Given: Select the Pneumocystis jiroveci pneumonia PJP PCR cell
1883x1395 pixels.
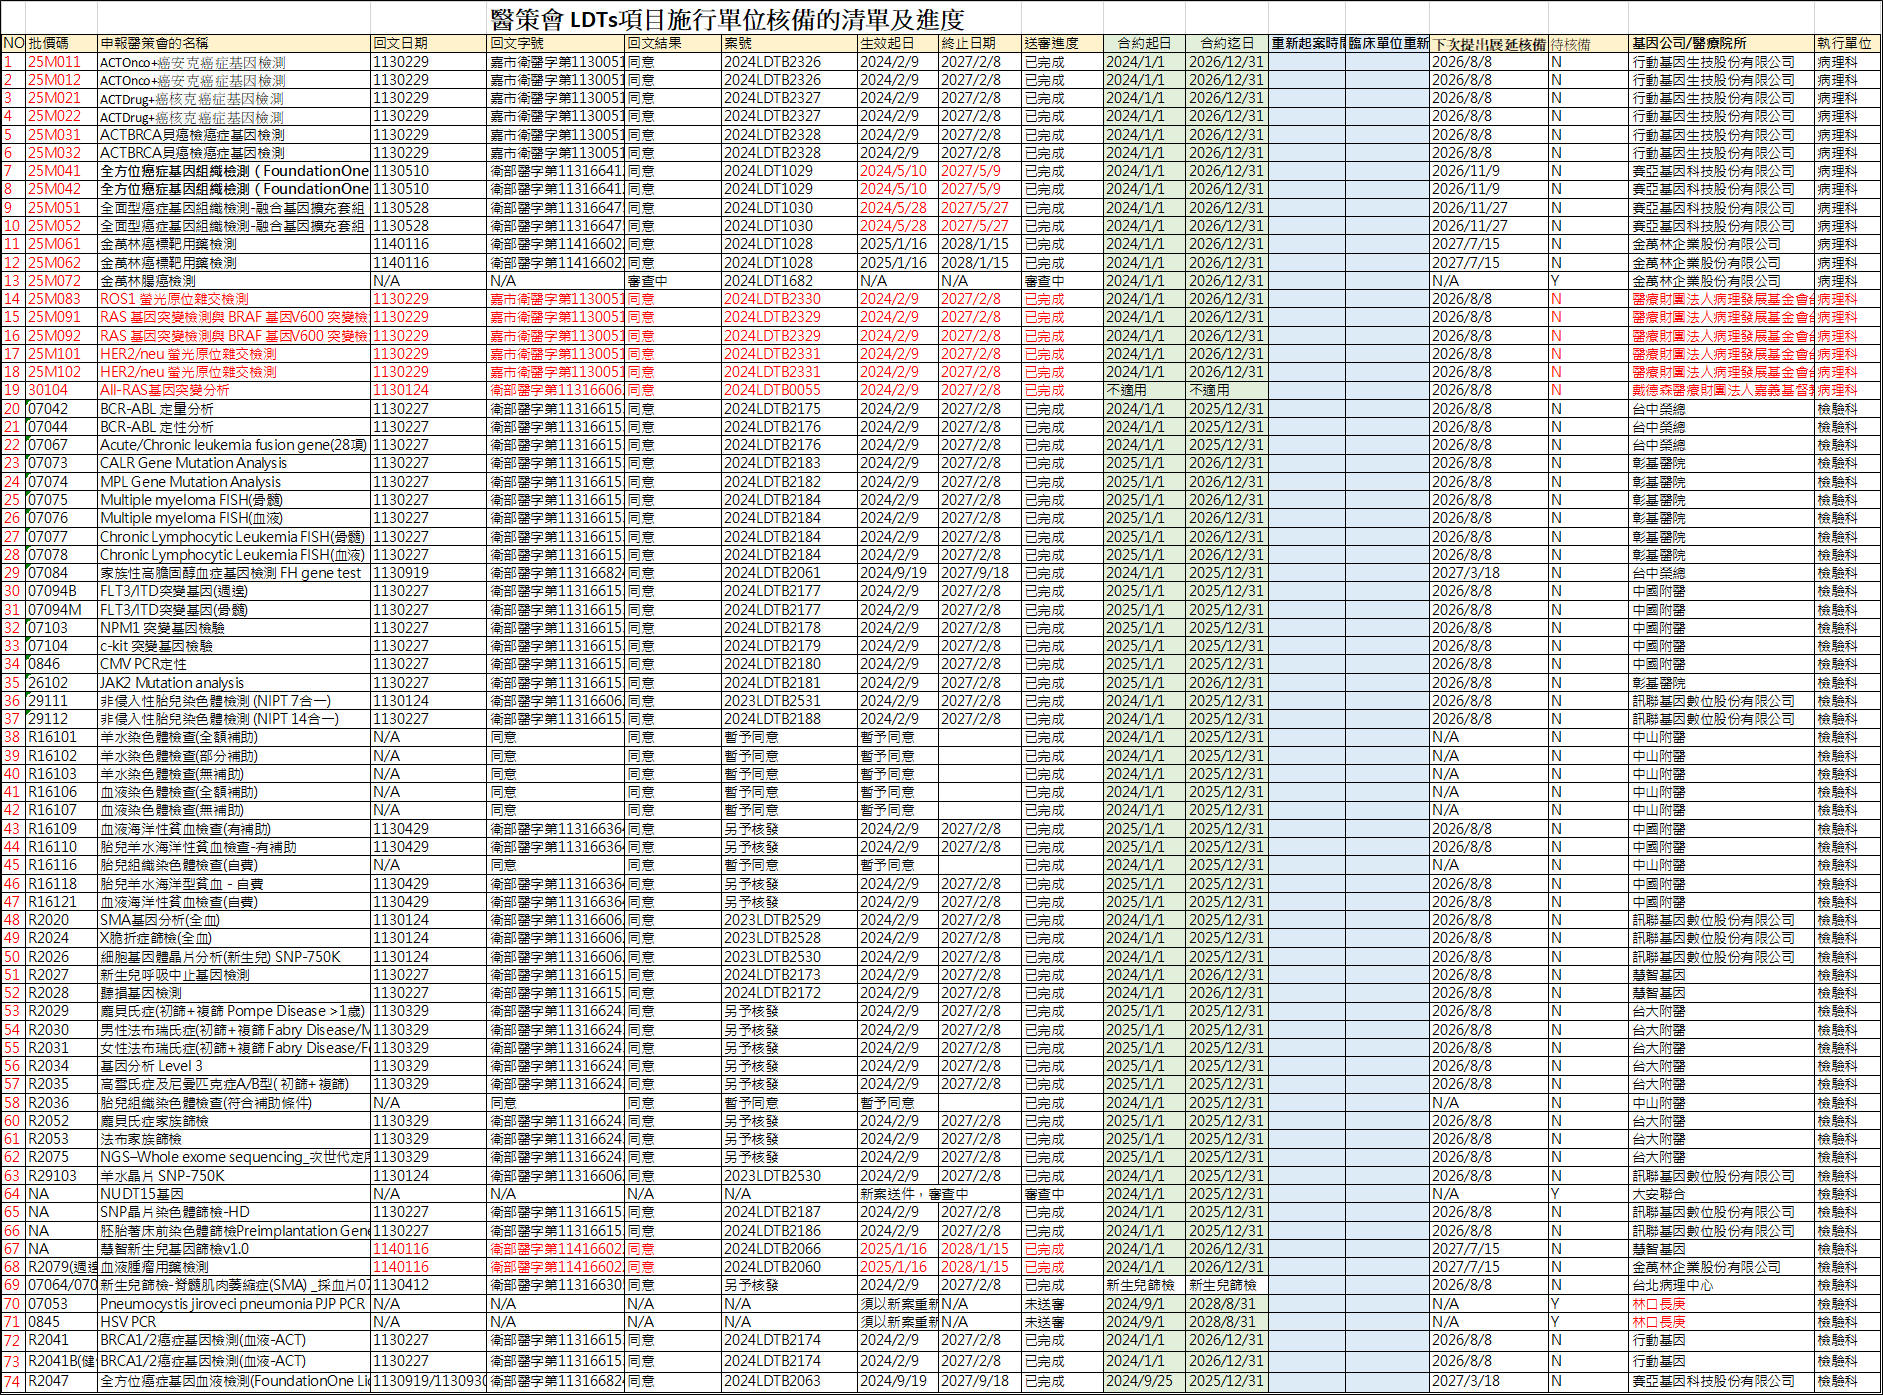Looking at the screenshot, I should (x=232, y=1304).
